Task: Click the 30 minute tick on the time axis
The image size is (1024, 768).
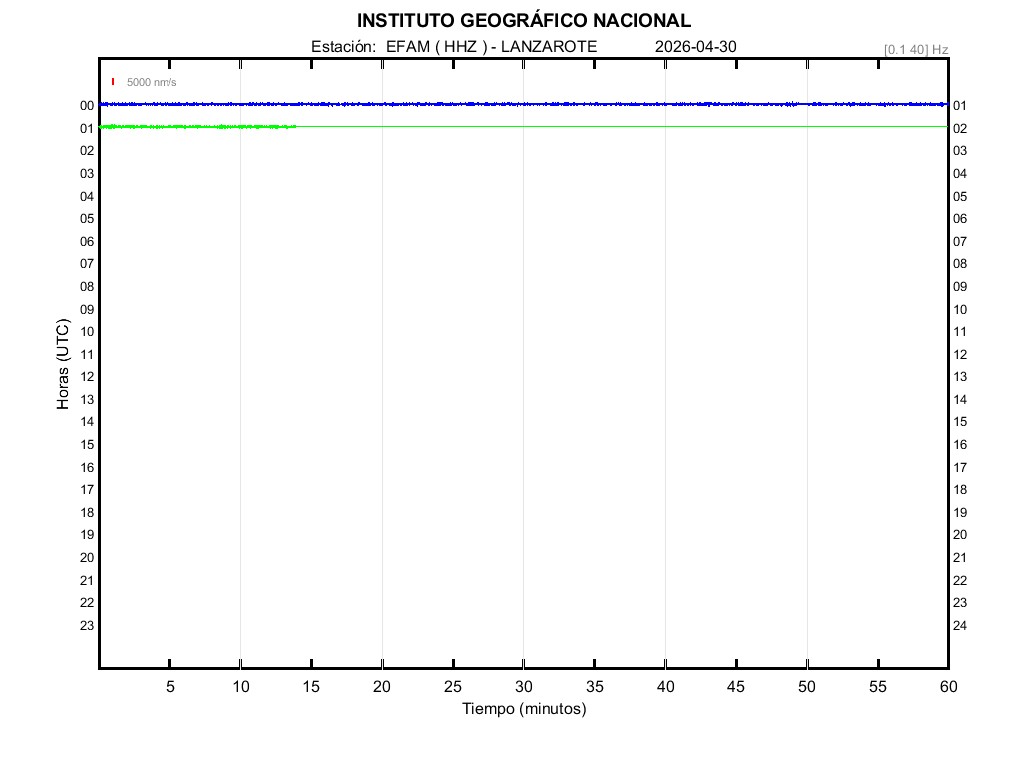Action: click(x=524, y=686)
